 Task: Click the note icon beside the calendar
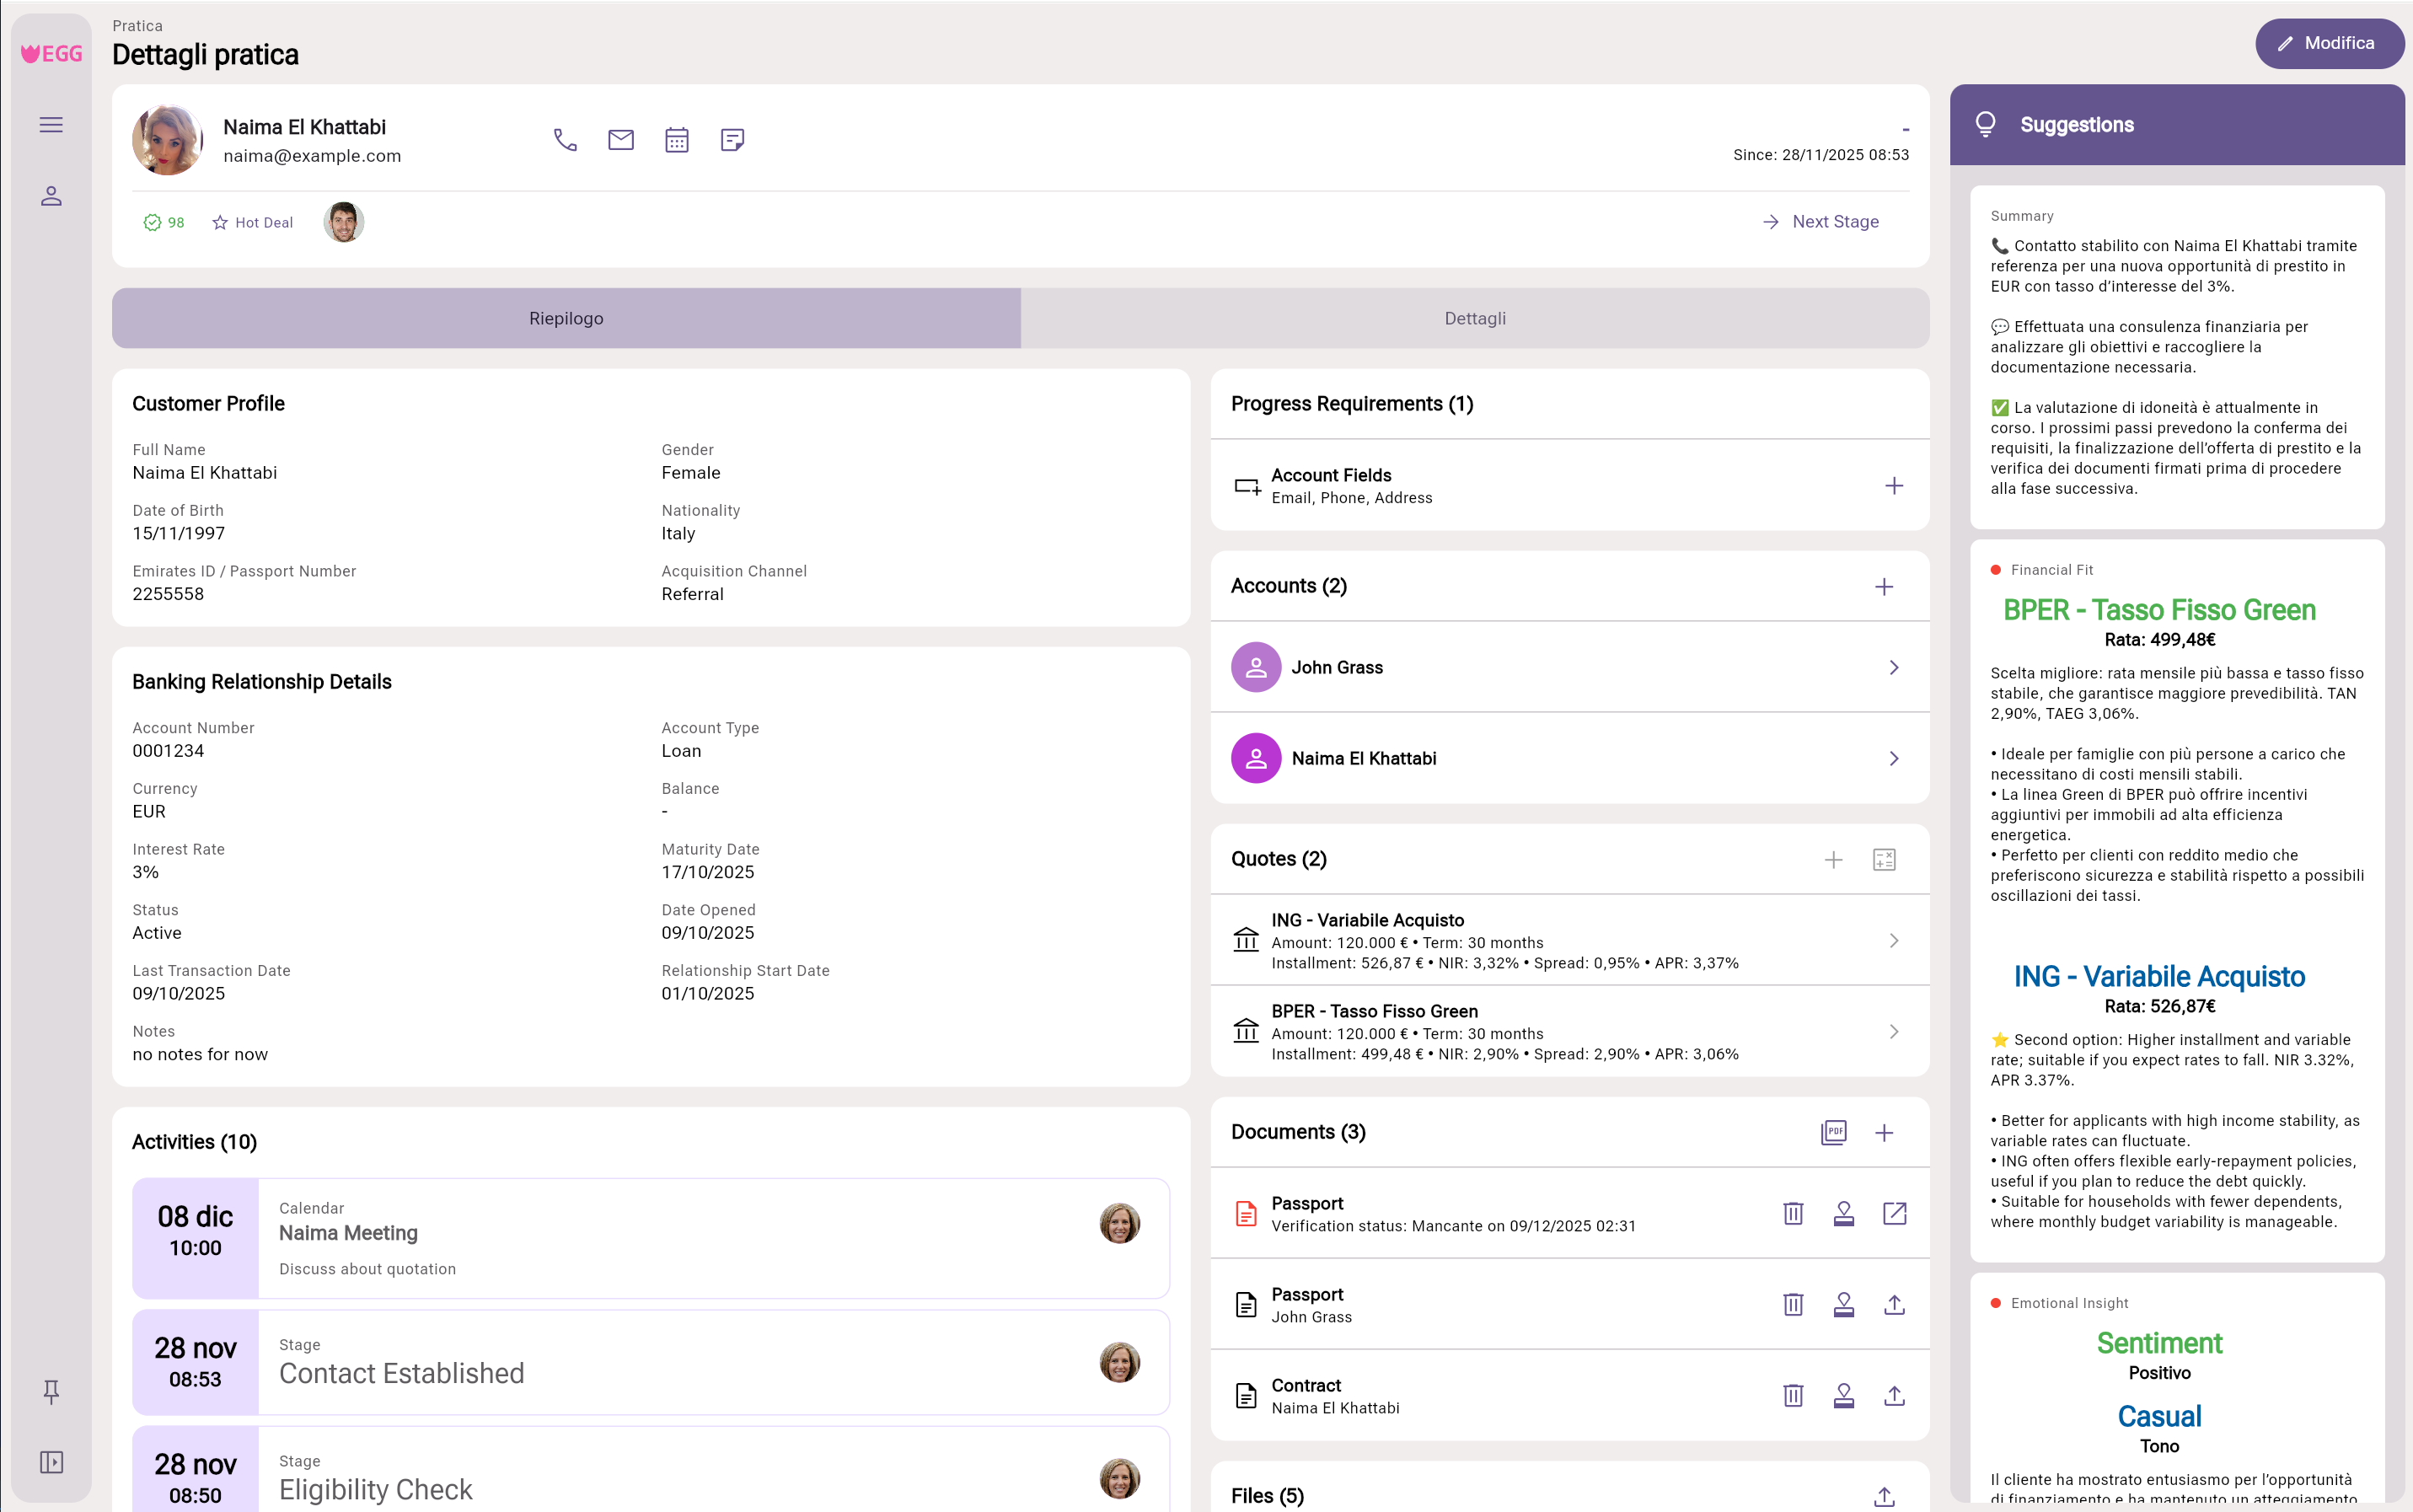[732, 140]
